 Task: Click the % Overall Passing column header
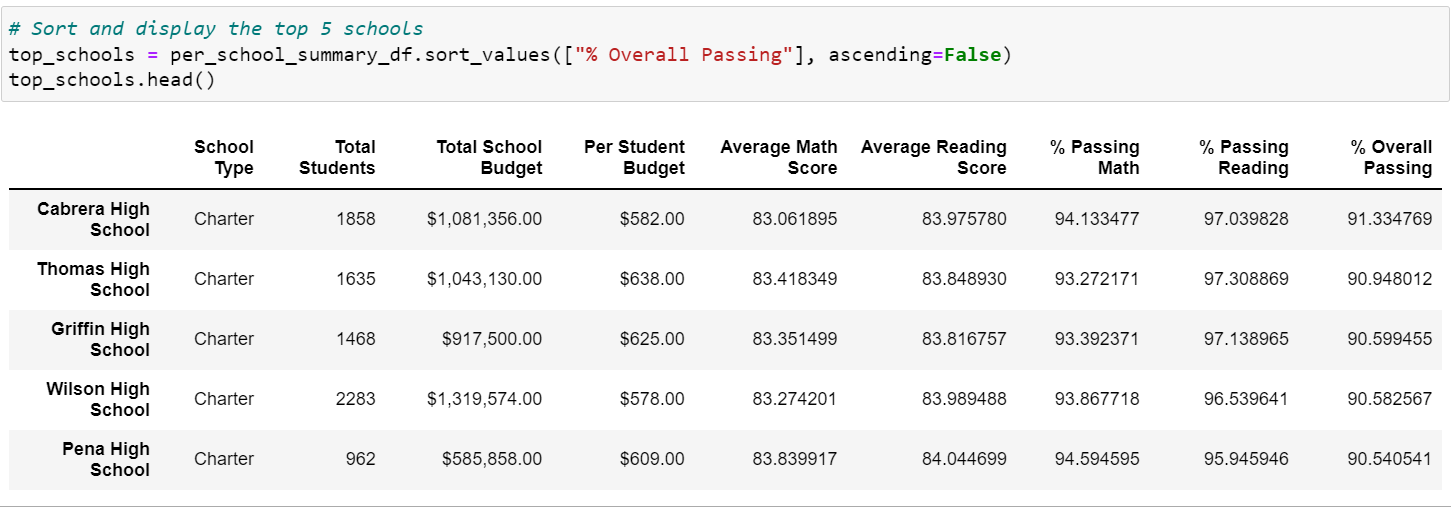(1391, 158)
